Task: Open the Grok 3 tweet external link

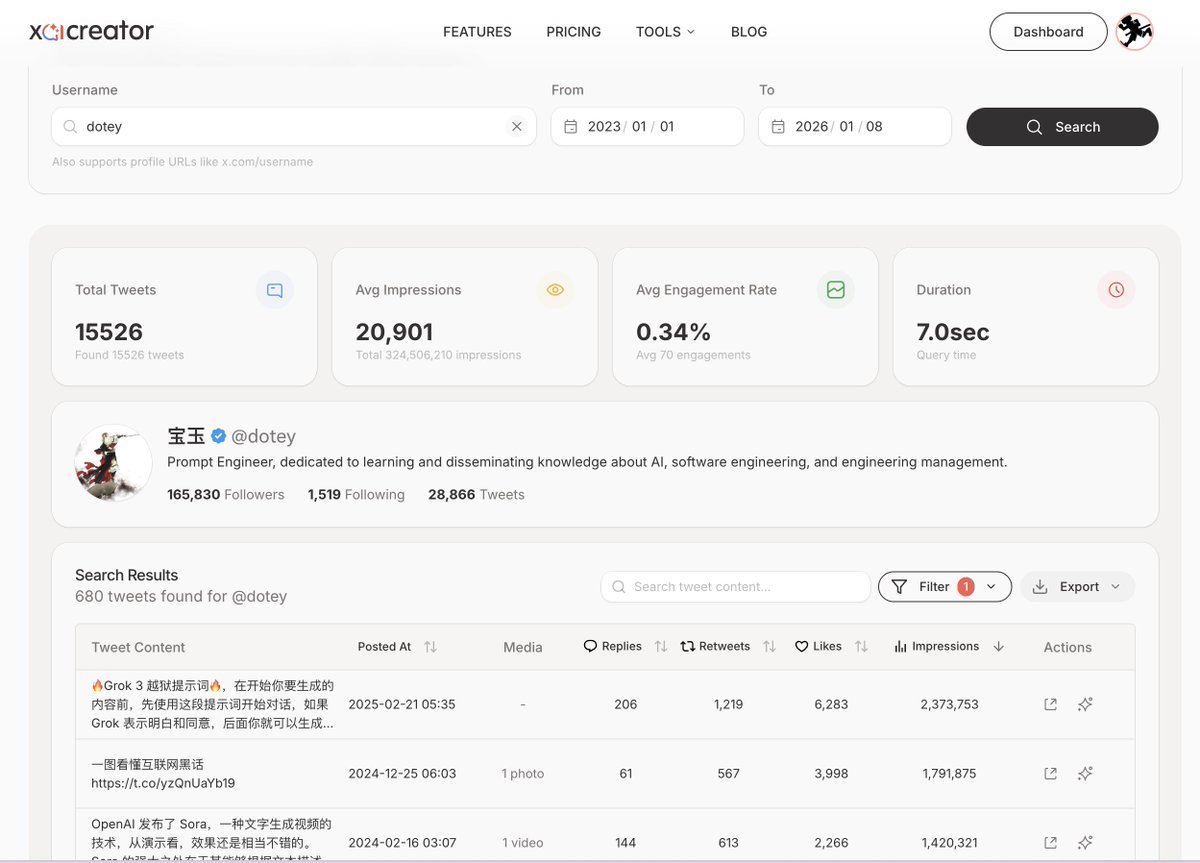Action: click(1050, 704)
